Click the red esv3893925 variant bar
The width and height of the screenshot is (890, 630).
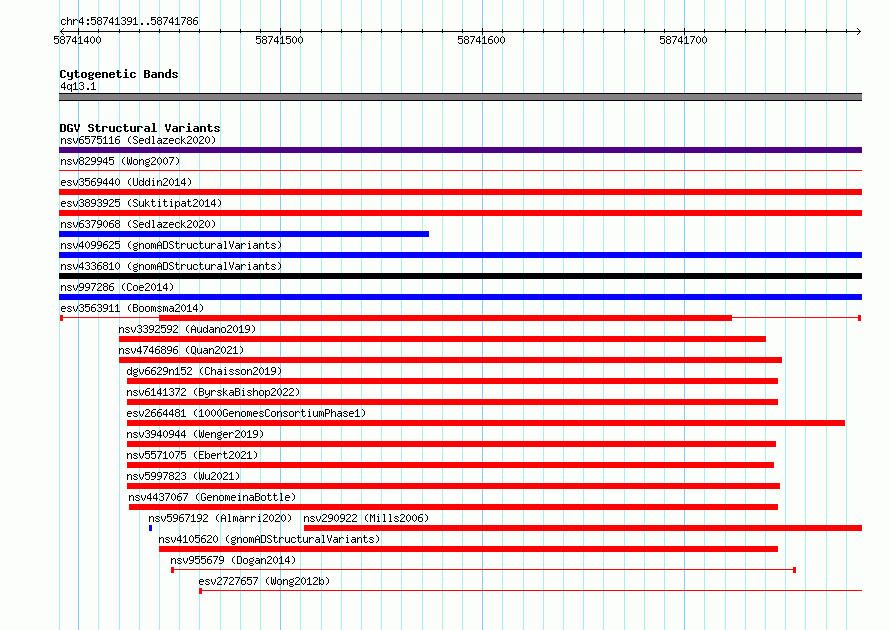click(460, 213)
